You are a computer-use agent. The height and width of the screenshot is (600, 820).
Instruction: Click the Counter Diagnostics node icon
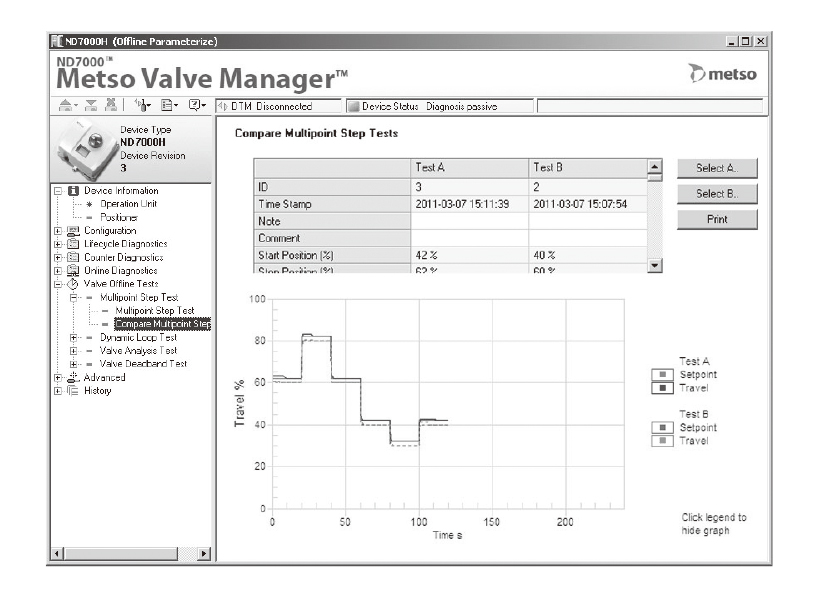coord(73,257)
